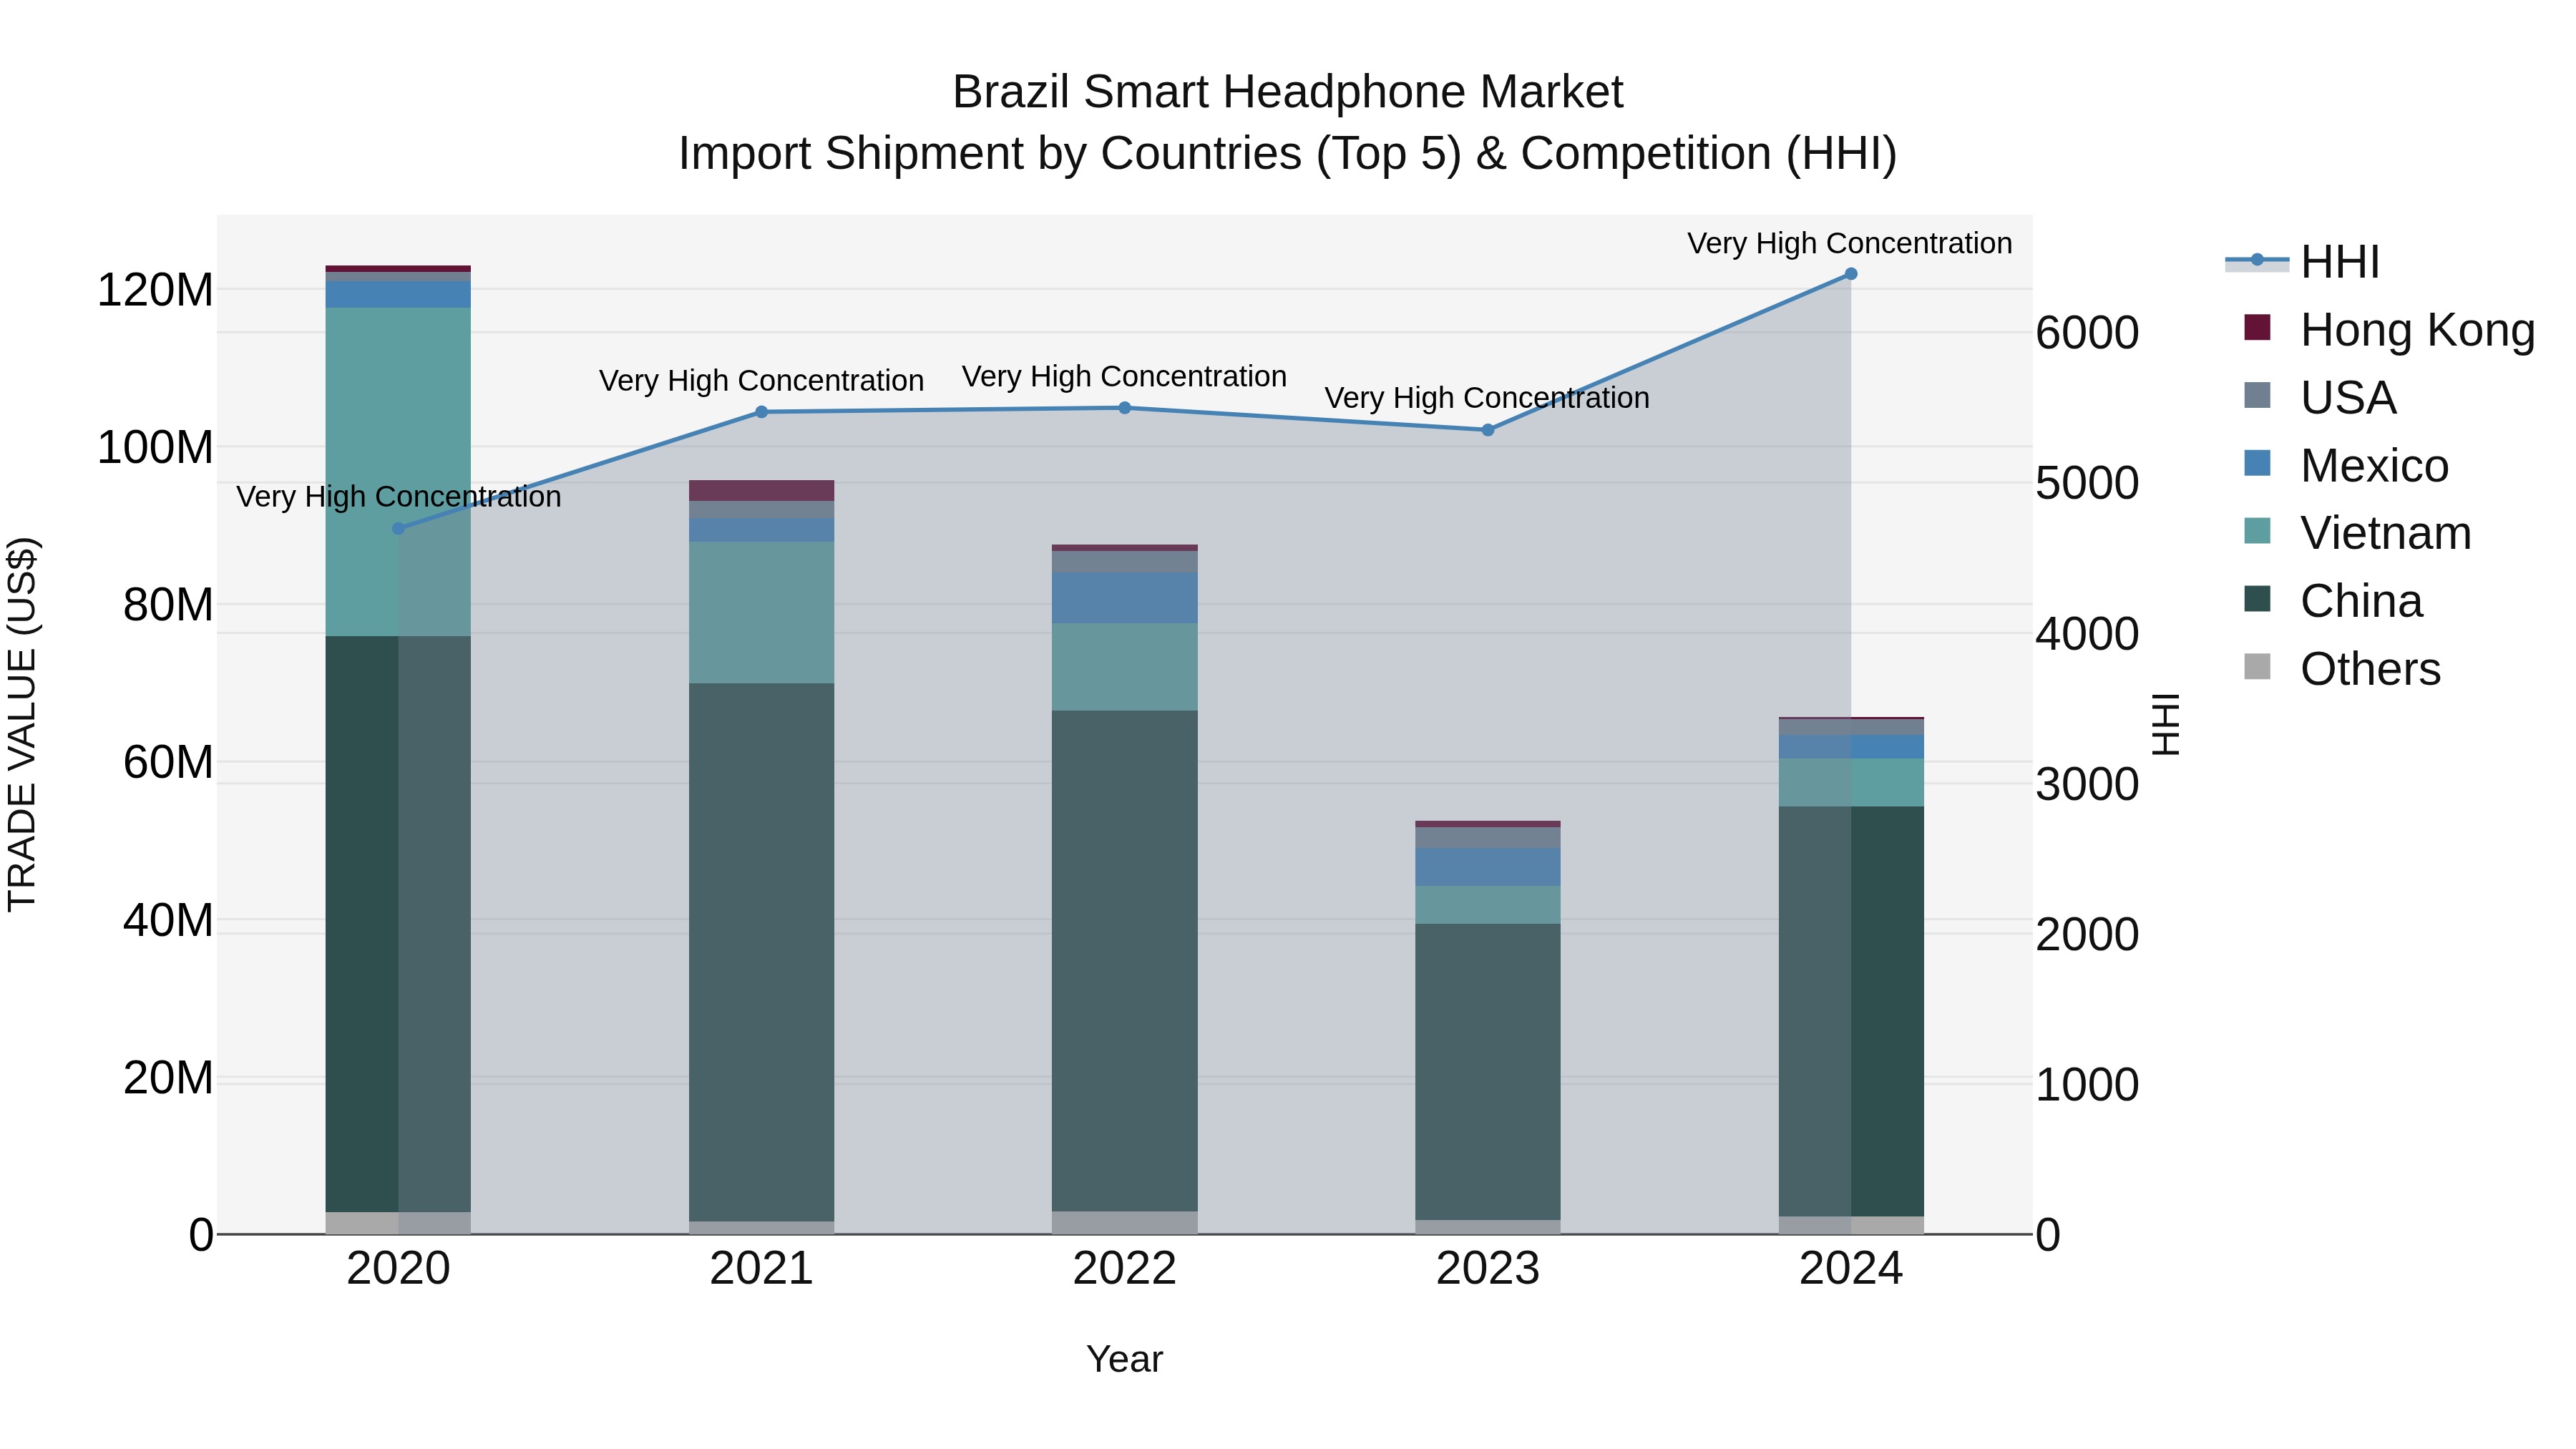Click the 40M left axis tick label
Screen dimensions: 2576x1449
168,920
